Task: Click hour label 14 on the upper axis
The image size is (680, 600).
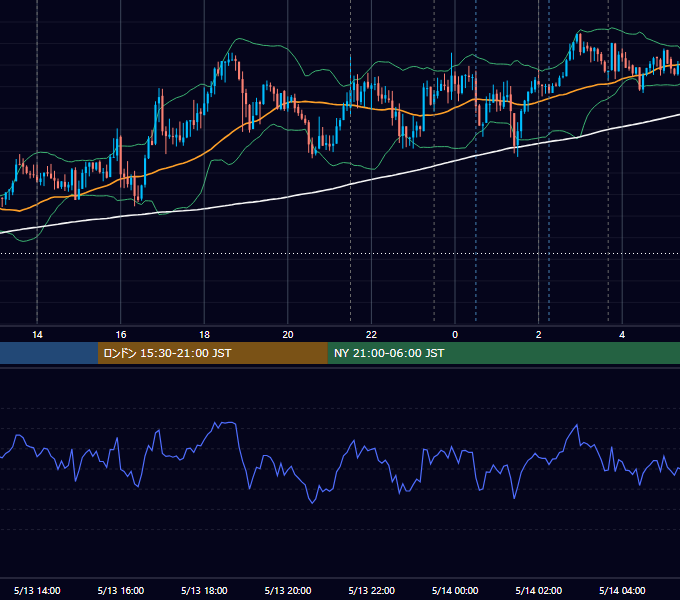Action: pyautogui.click(x=37, y=335)
